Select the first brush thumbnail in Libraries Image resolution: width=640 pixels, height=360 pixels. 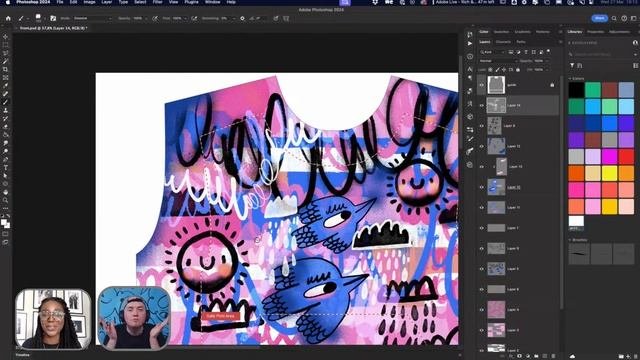[x=579, y=254]
